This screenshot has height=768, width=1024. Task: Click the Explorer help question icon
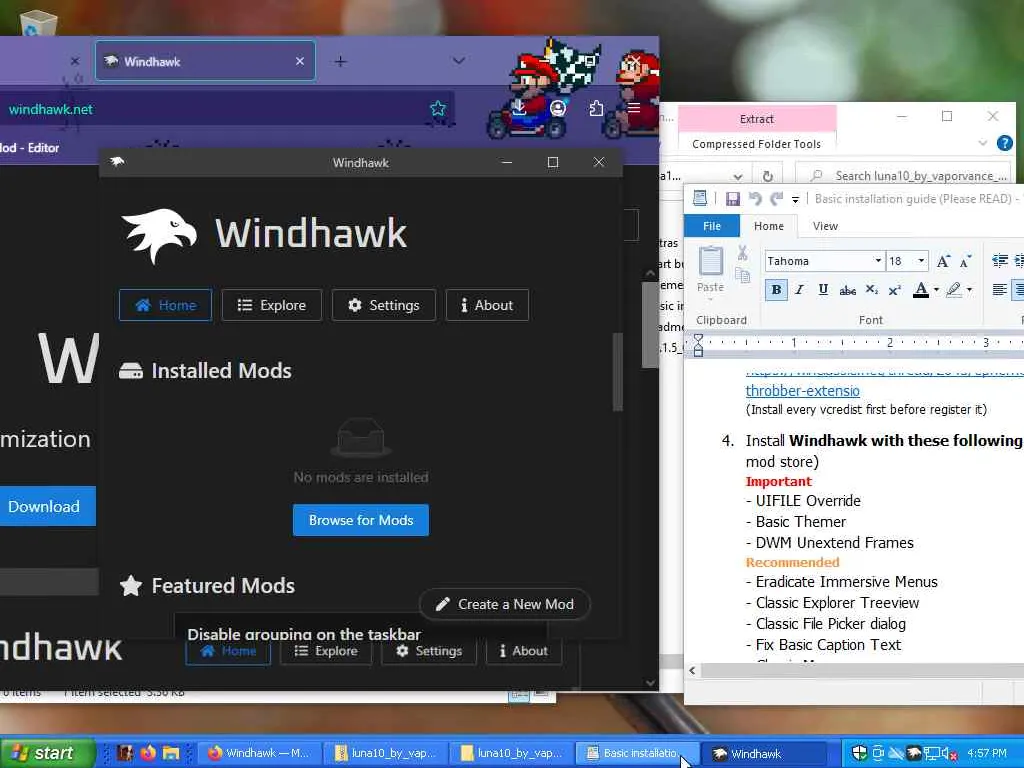[1005, 143]
